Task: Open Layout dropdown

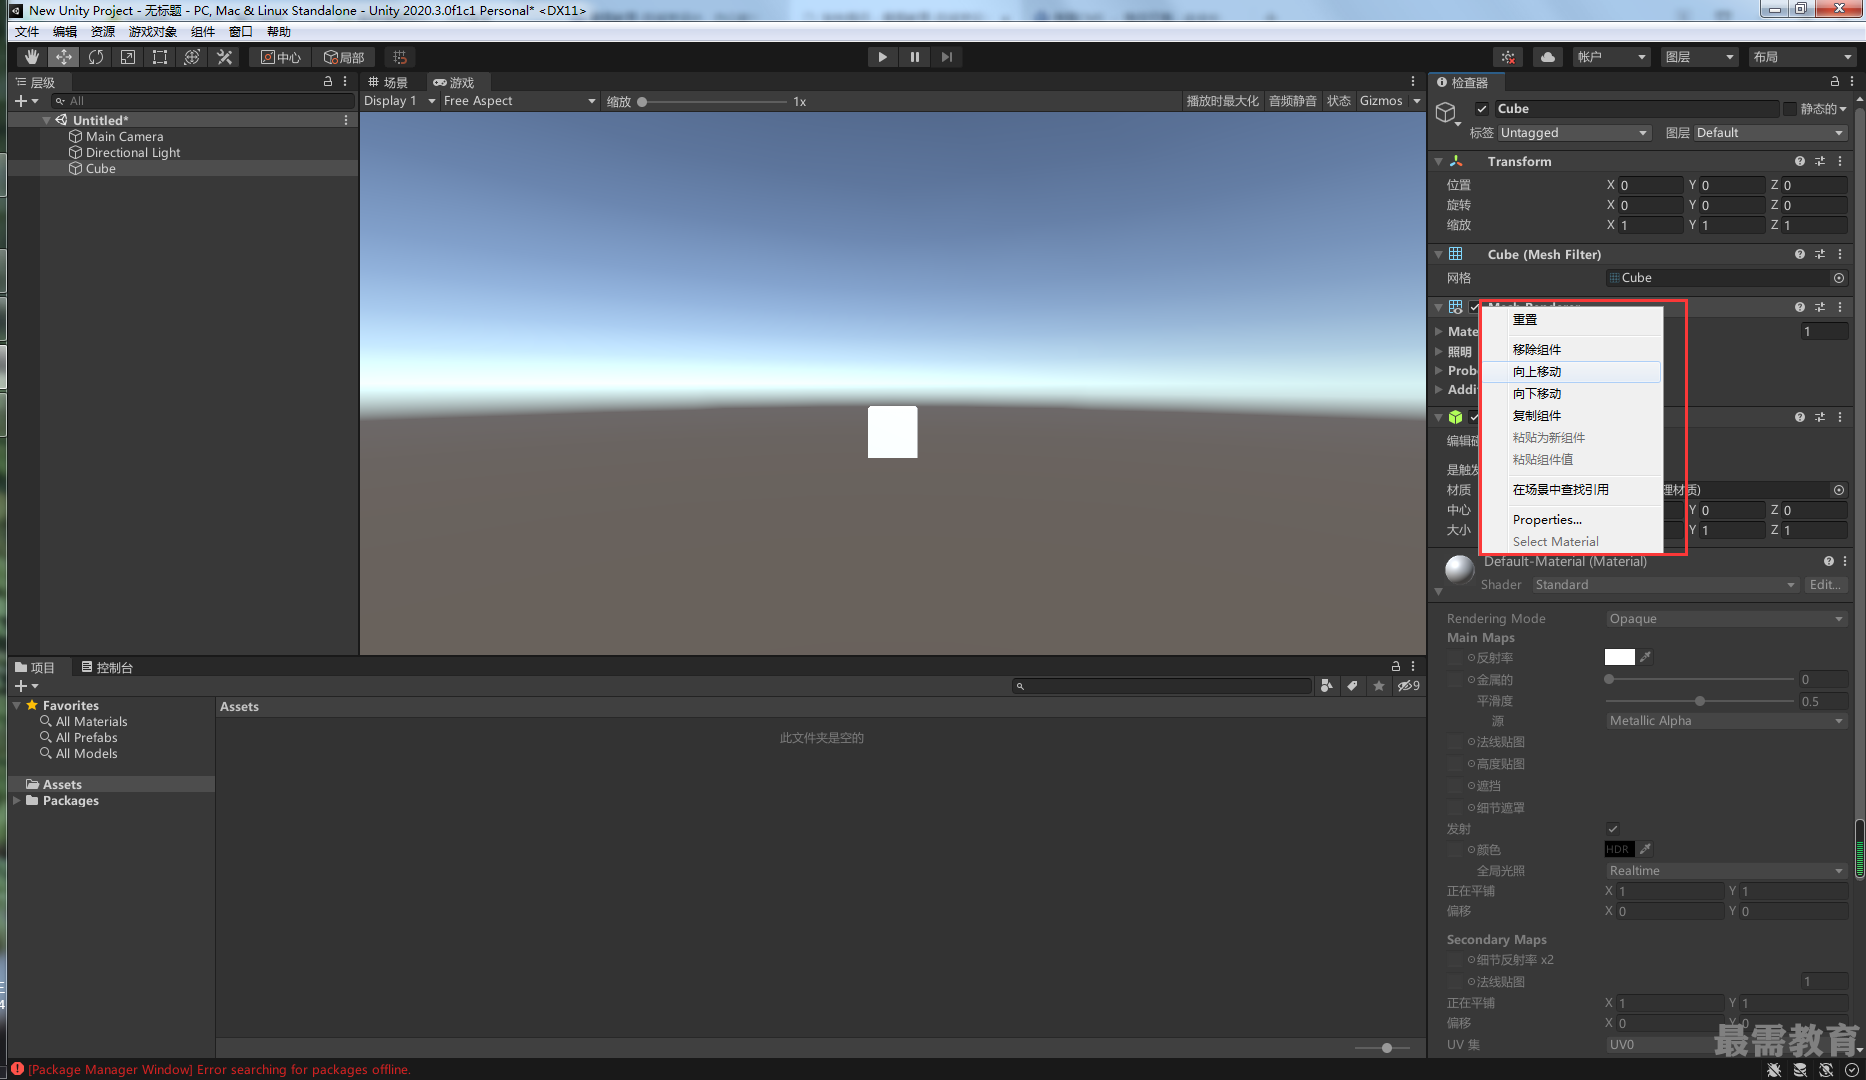Action: pyautogui.click(x=1802, y=57)
